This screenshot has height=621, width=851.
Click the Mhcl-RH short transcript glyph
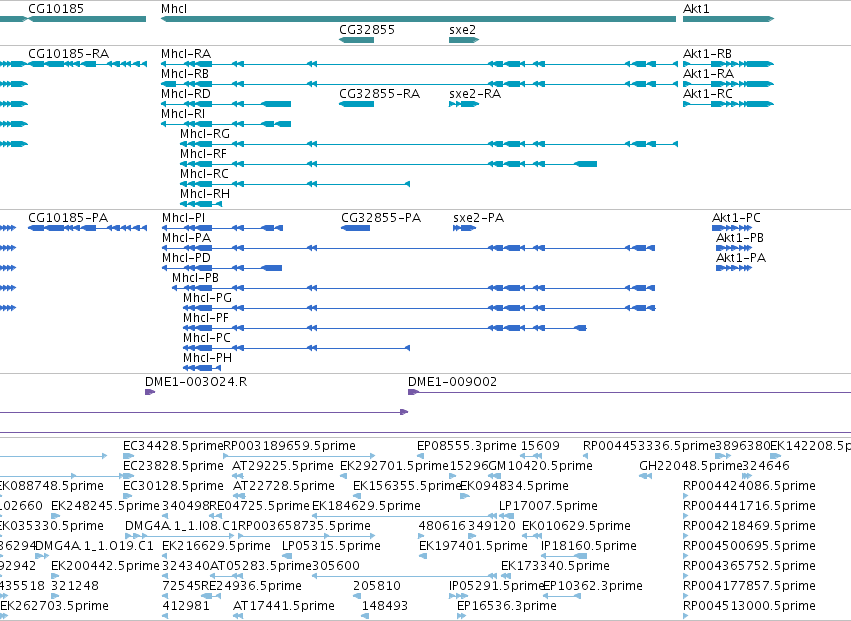[201, 204]
